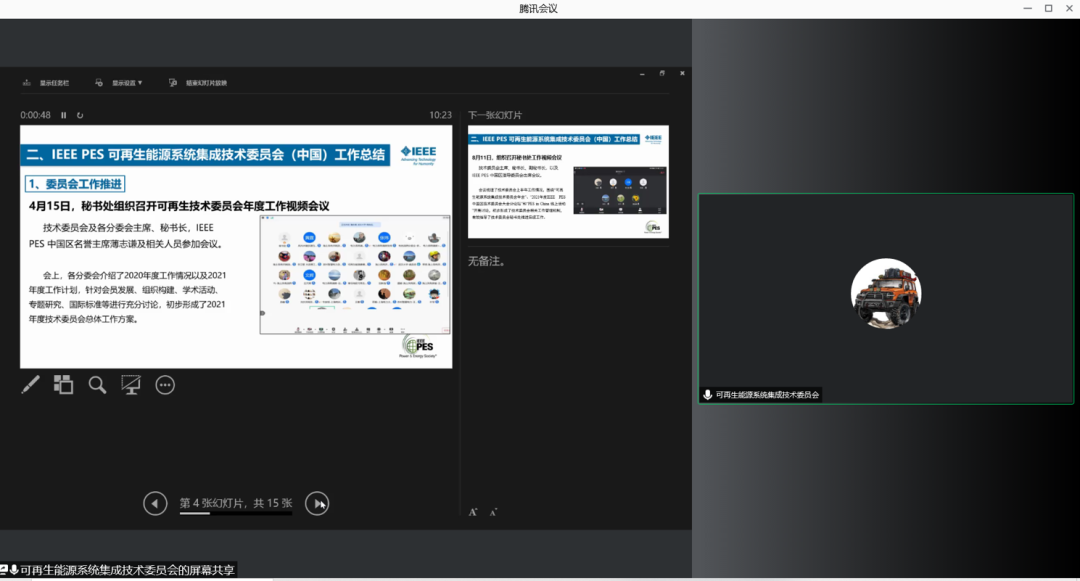Click the video meeting screenshot in the slide
1080x581 pixels.
pos(355,275)
